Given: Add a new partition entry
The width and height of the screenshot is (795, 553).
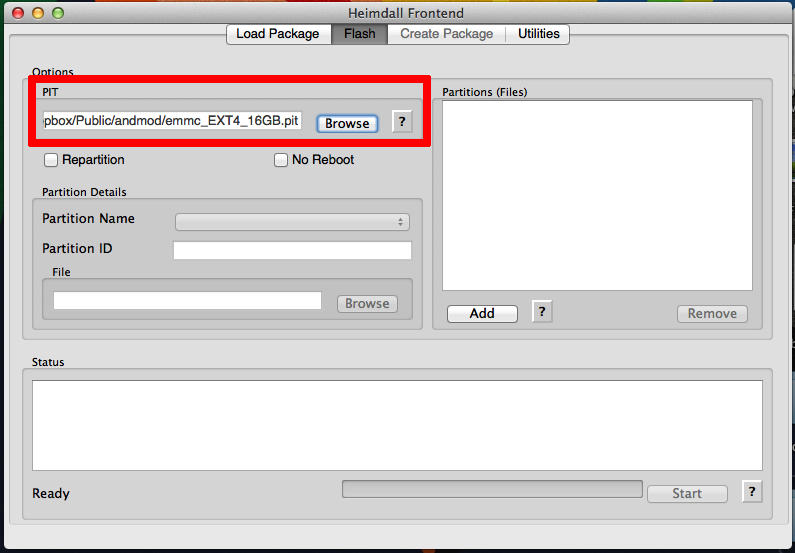Looking at the screenshot, I should [x=482, y=314].
